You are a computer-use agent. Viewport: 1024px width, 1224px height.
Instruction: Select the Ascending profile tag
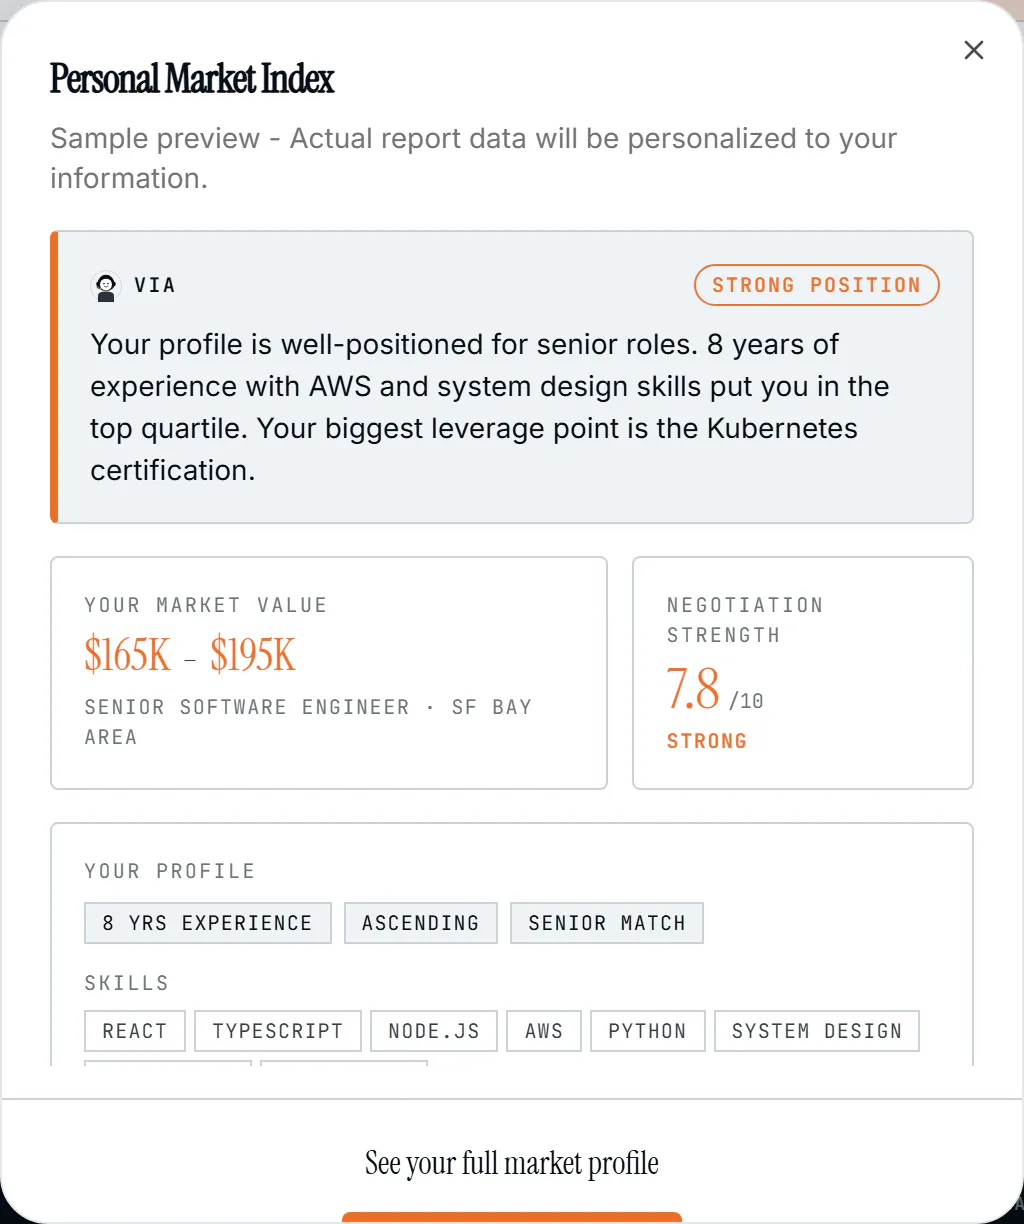420,923
